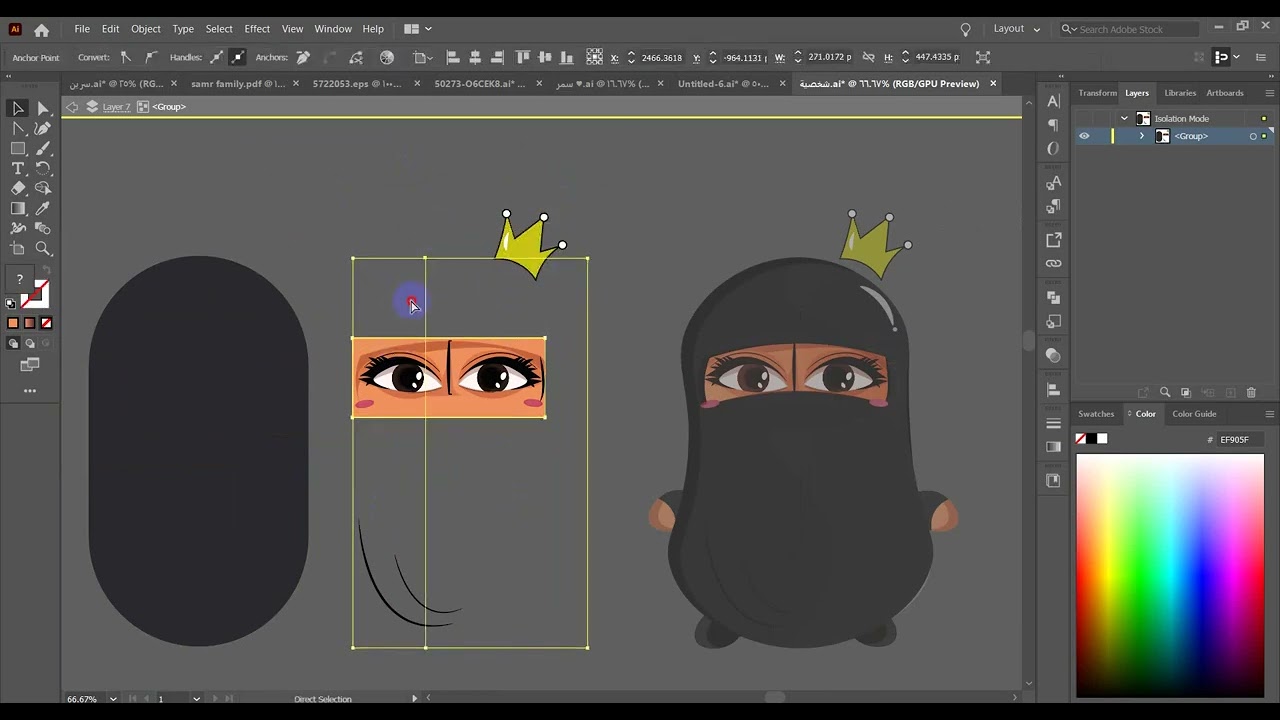Click the Locate Object magnifier in Layers
This screenshot has height=720, width=1280.
[x=1165, y=393]
